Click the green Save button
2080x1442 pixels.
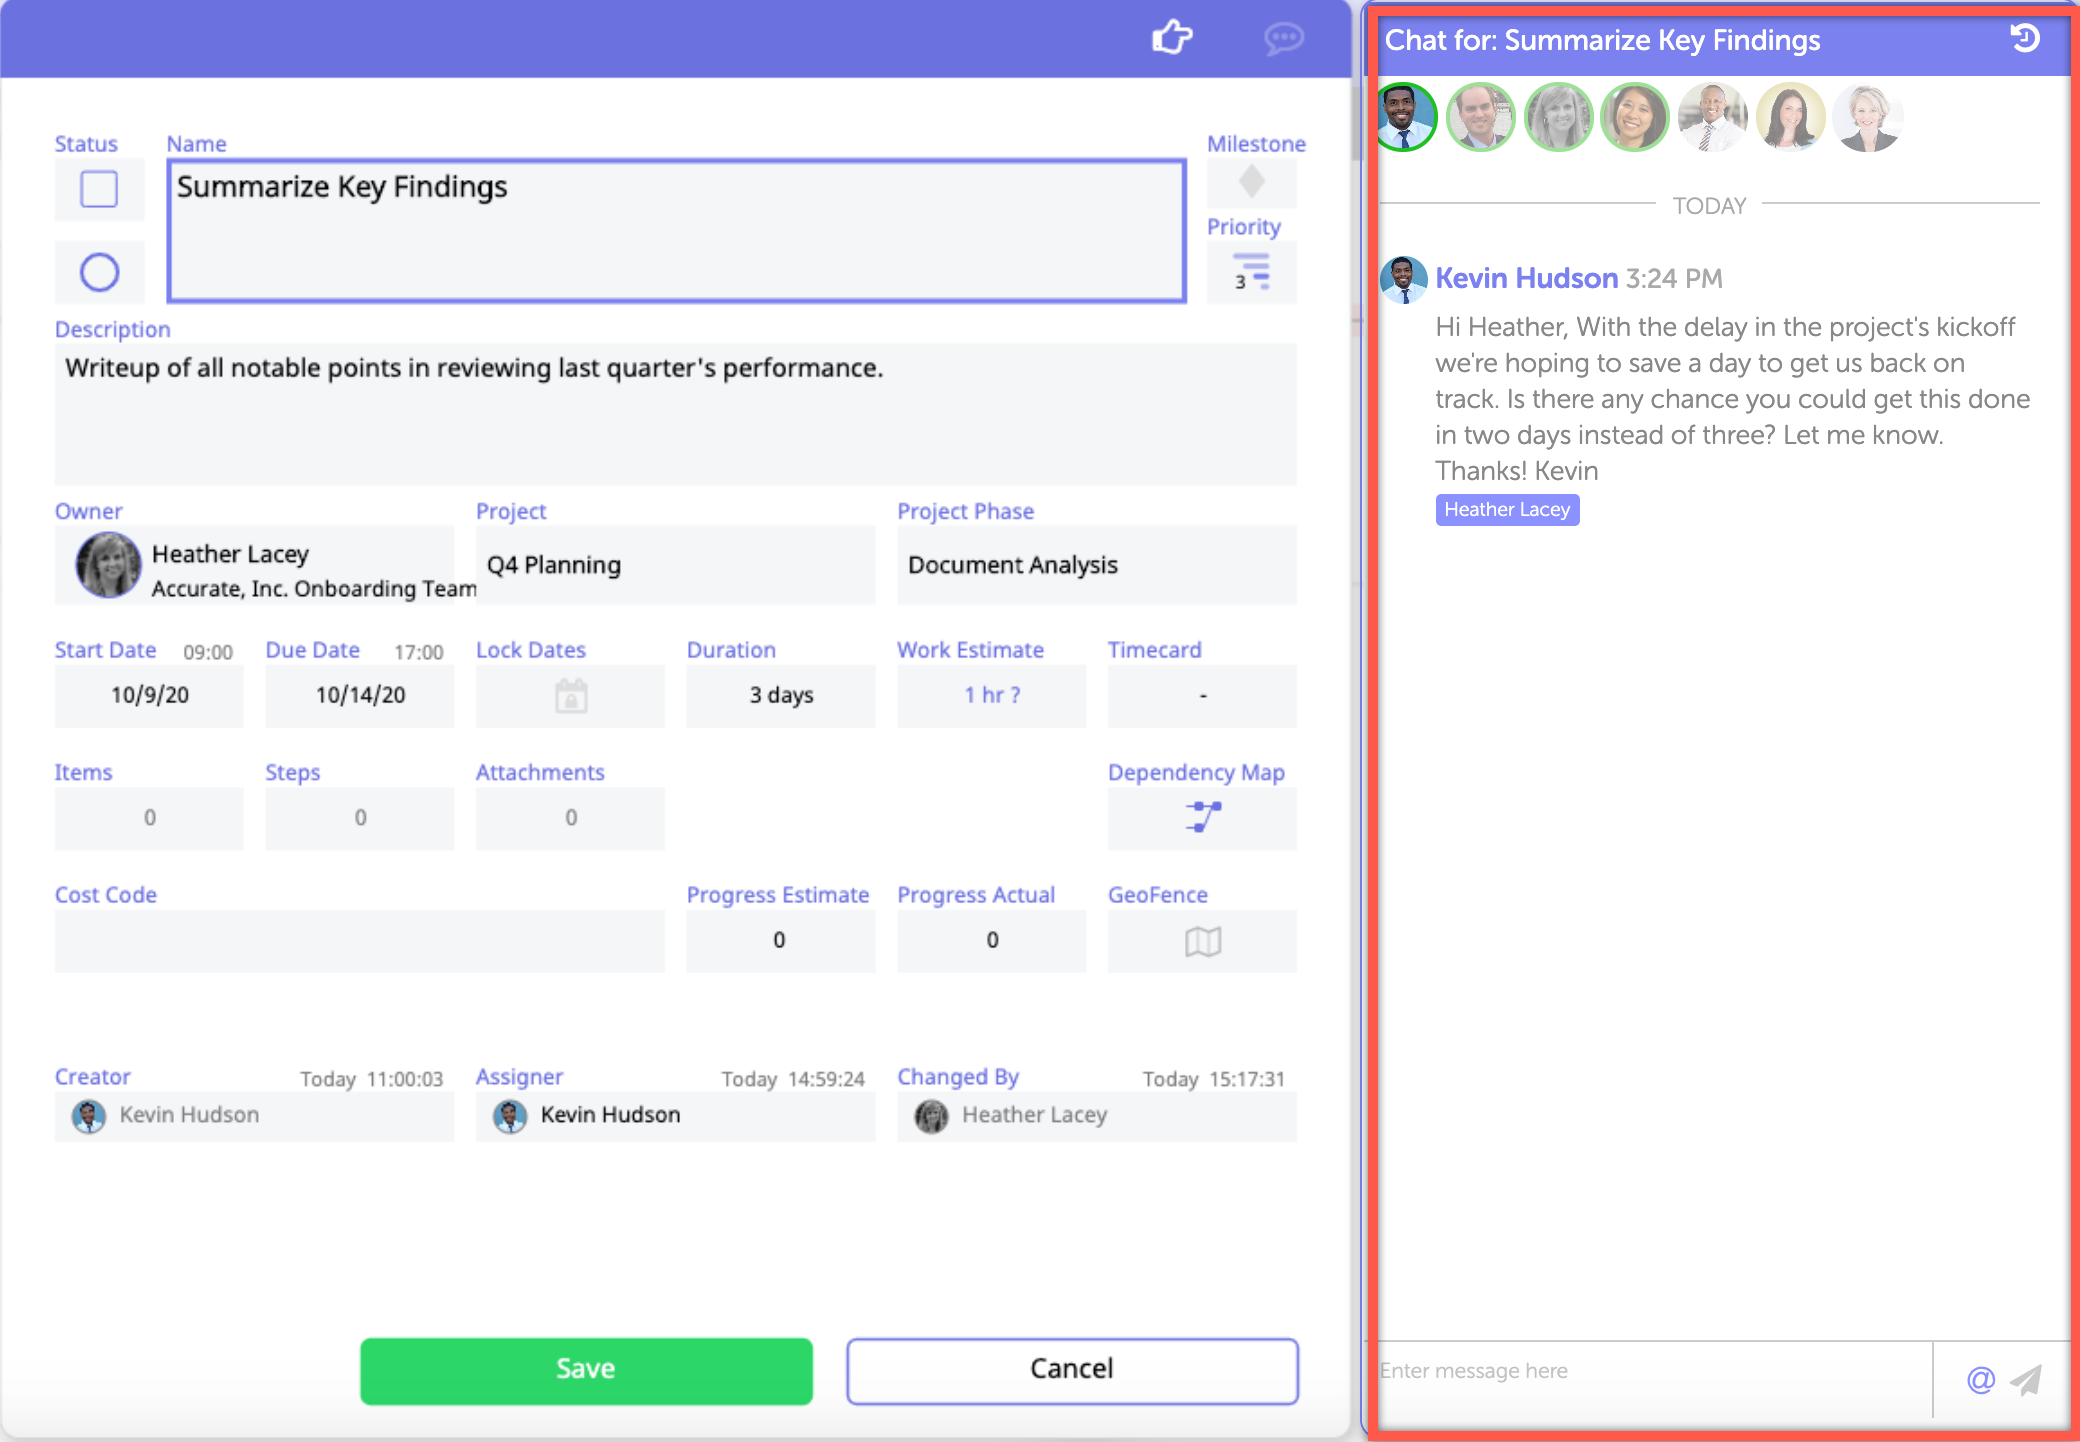click(586, 1370)
